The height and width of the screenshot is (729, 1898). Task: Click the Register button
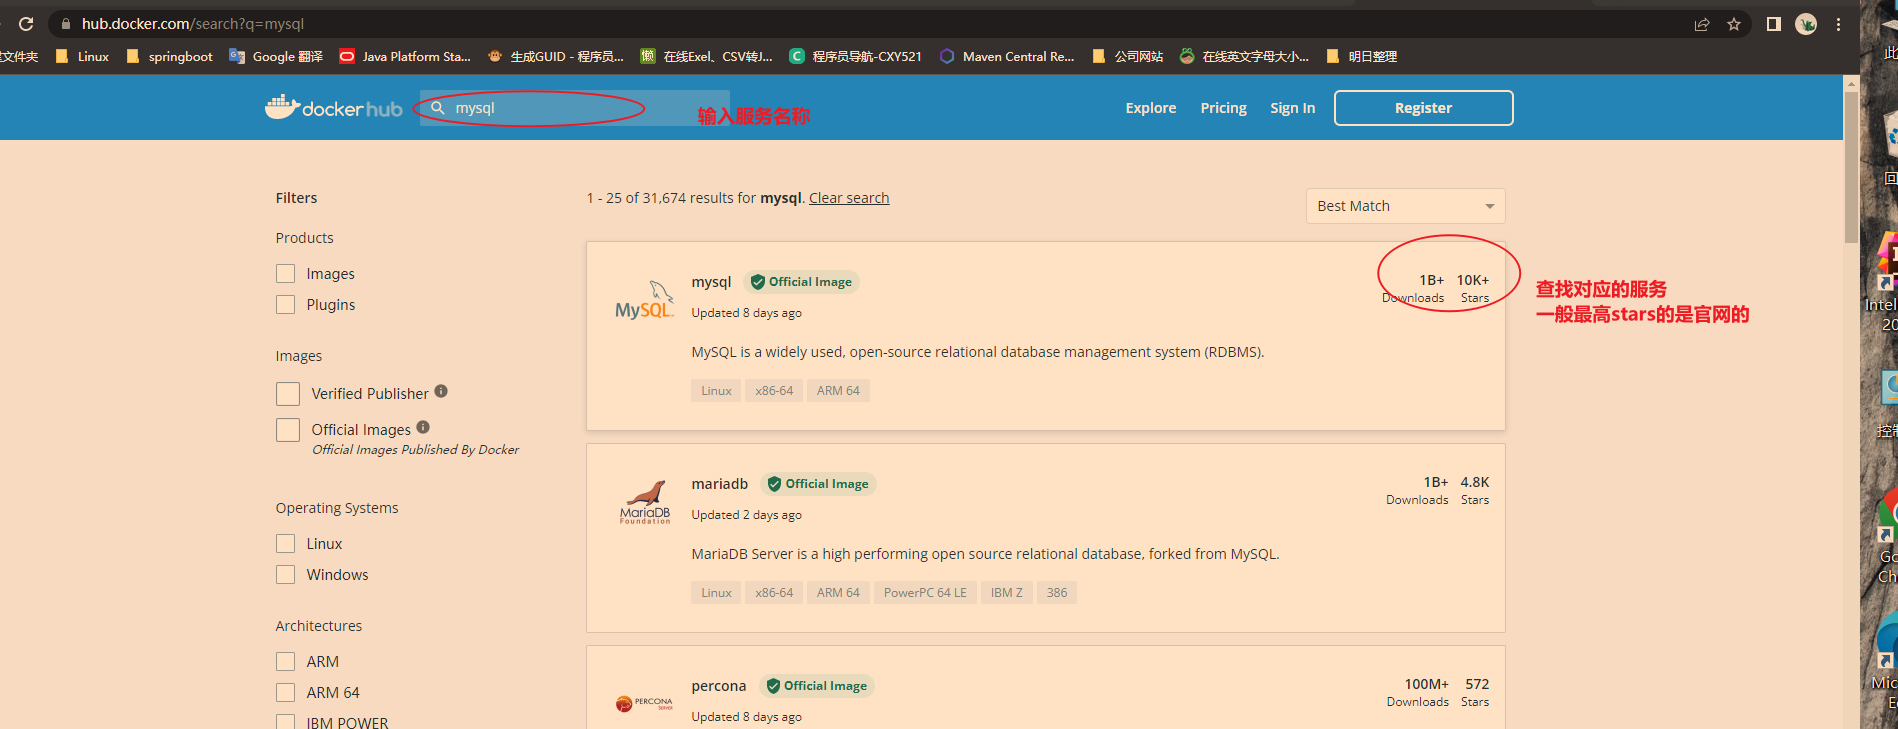point(1423,108)
